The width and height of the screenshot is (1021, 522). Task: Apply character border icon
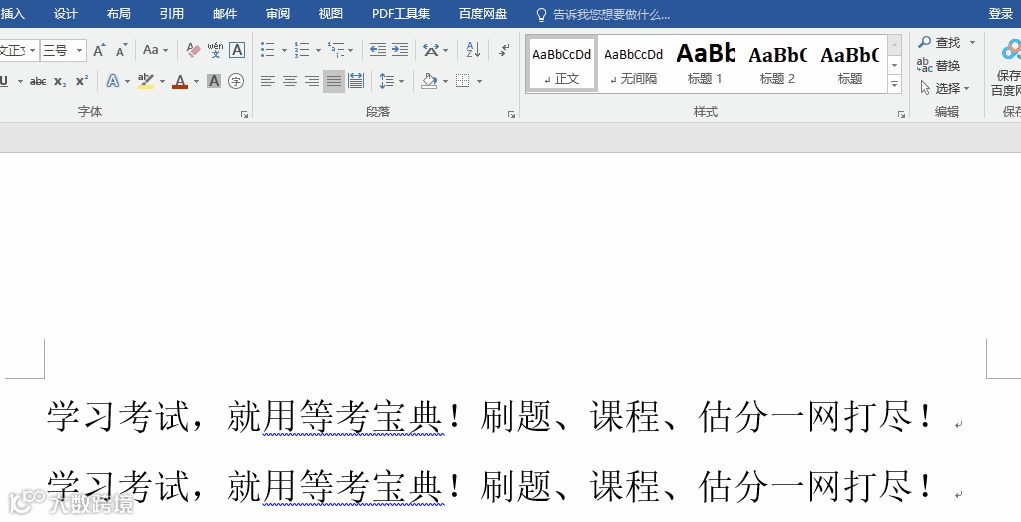click(237, 50)
